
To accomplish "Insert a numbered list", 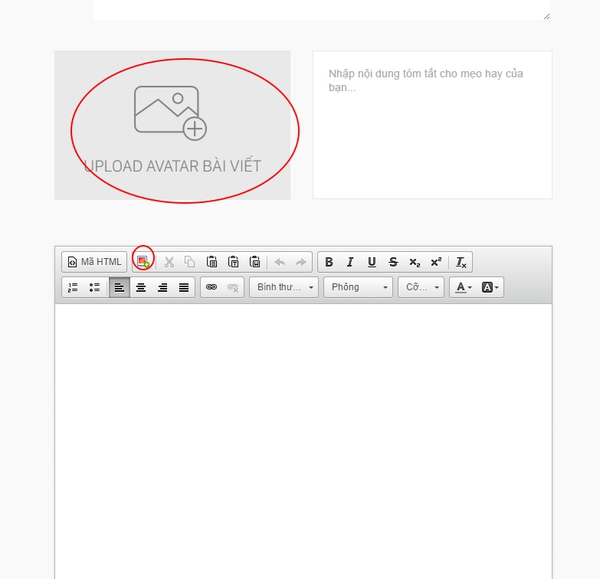I will tap(73, 287).
